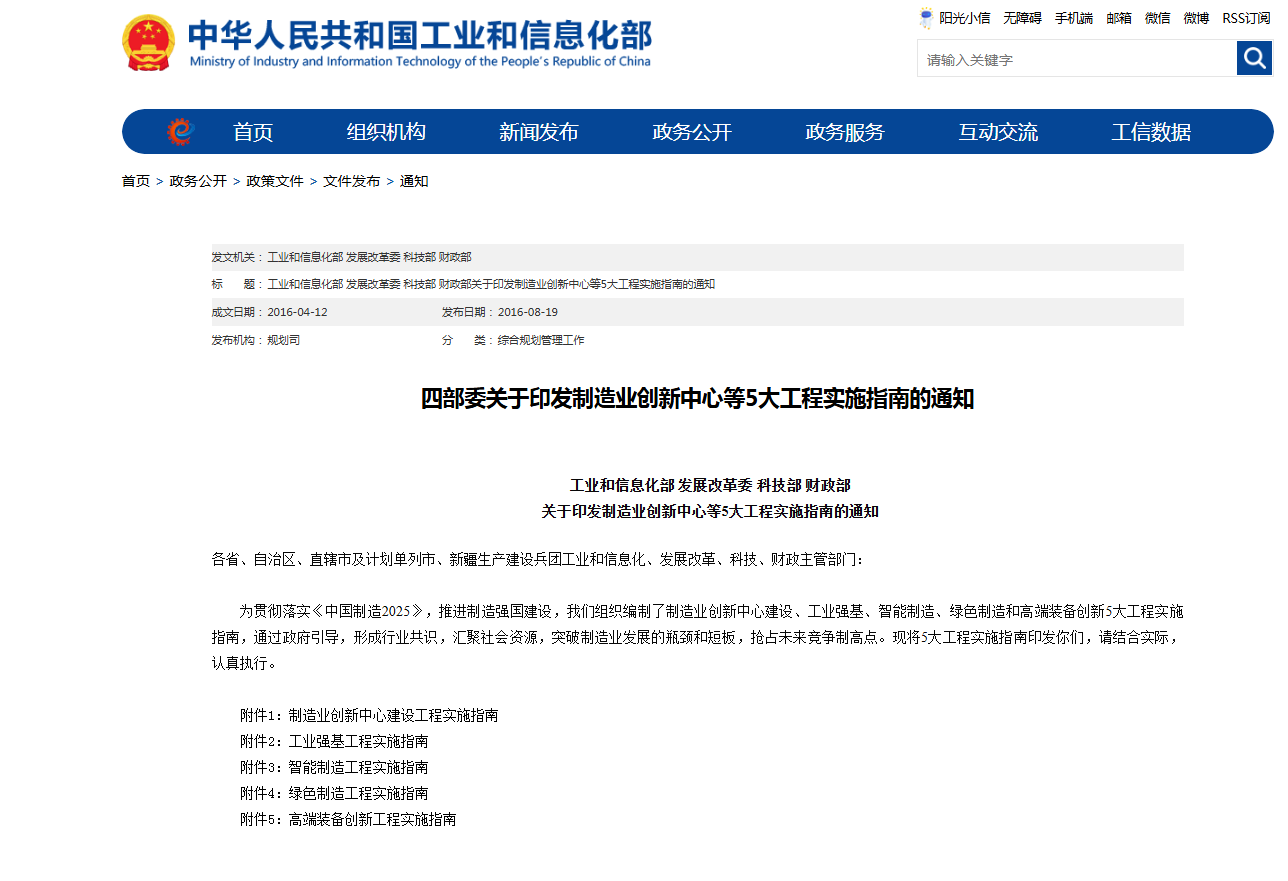Click the magnifier search button
The height and width of the screenshot is (881, 1288).
click(x=1254, y=59)
